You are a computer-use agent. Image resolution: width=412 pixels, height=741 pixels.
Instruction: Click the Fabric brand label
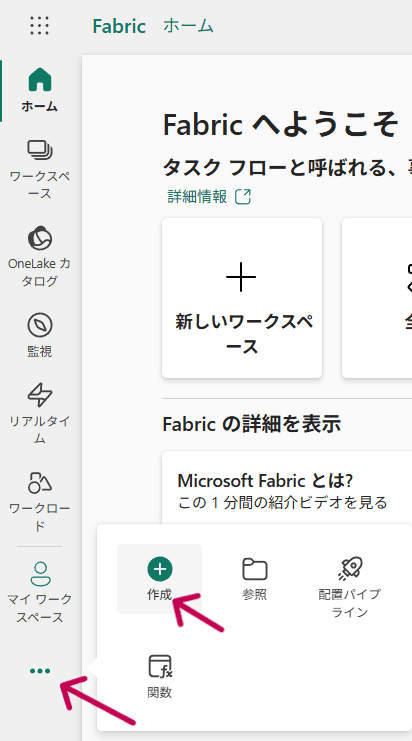[119, 26]
